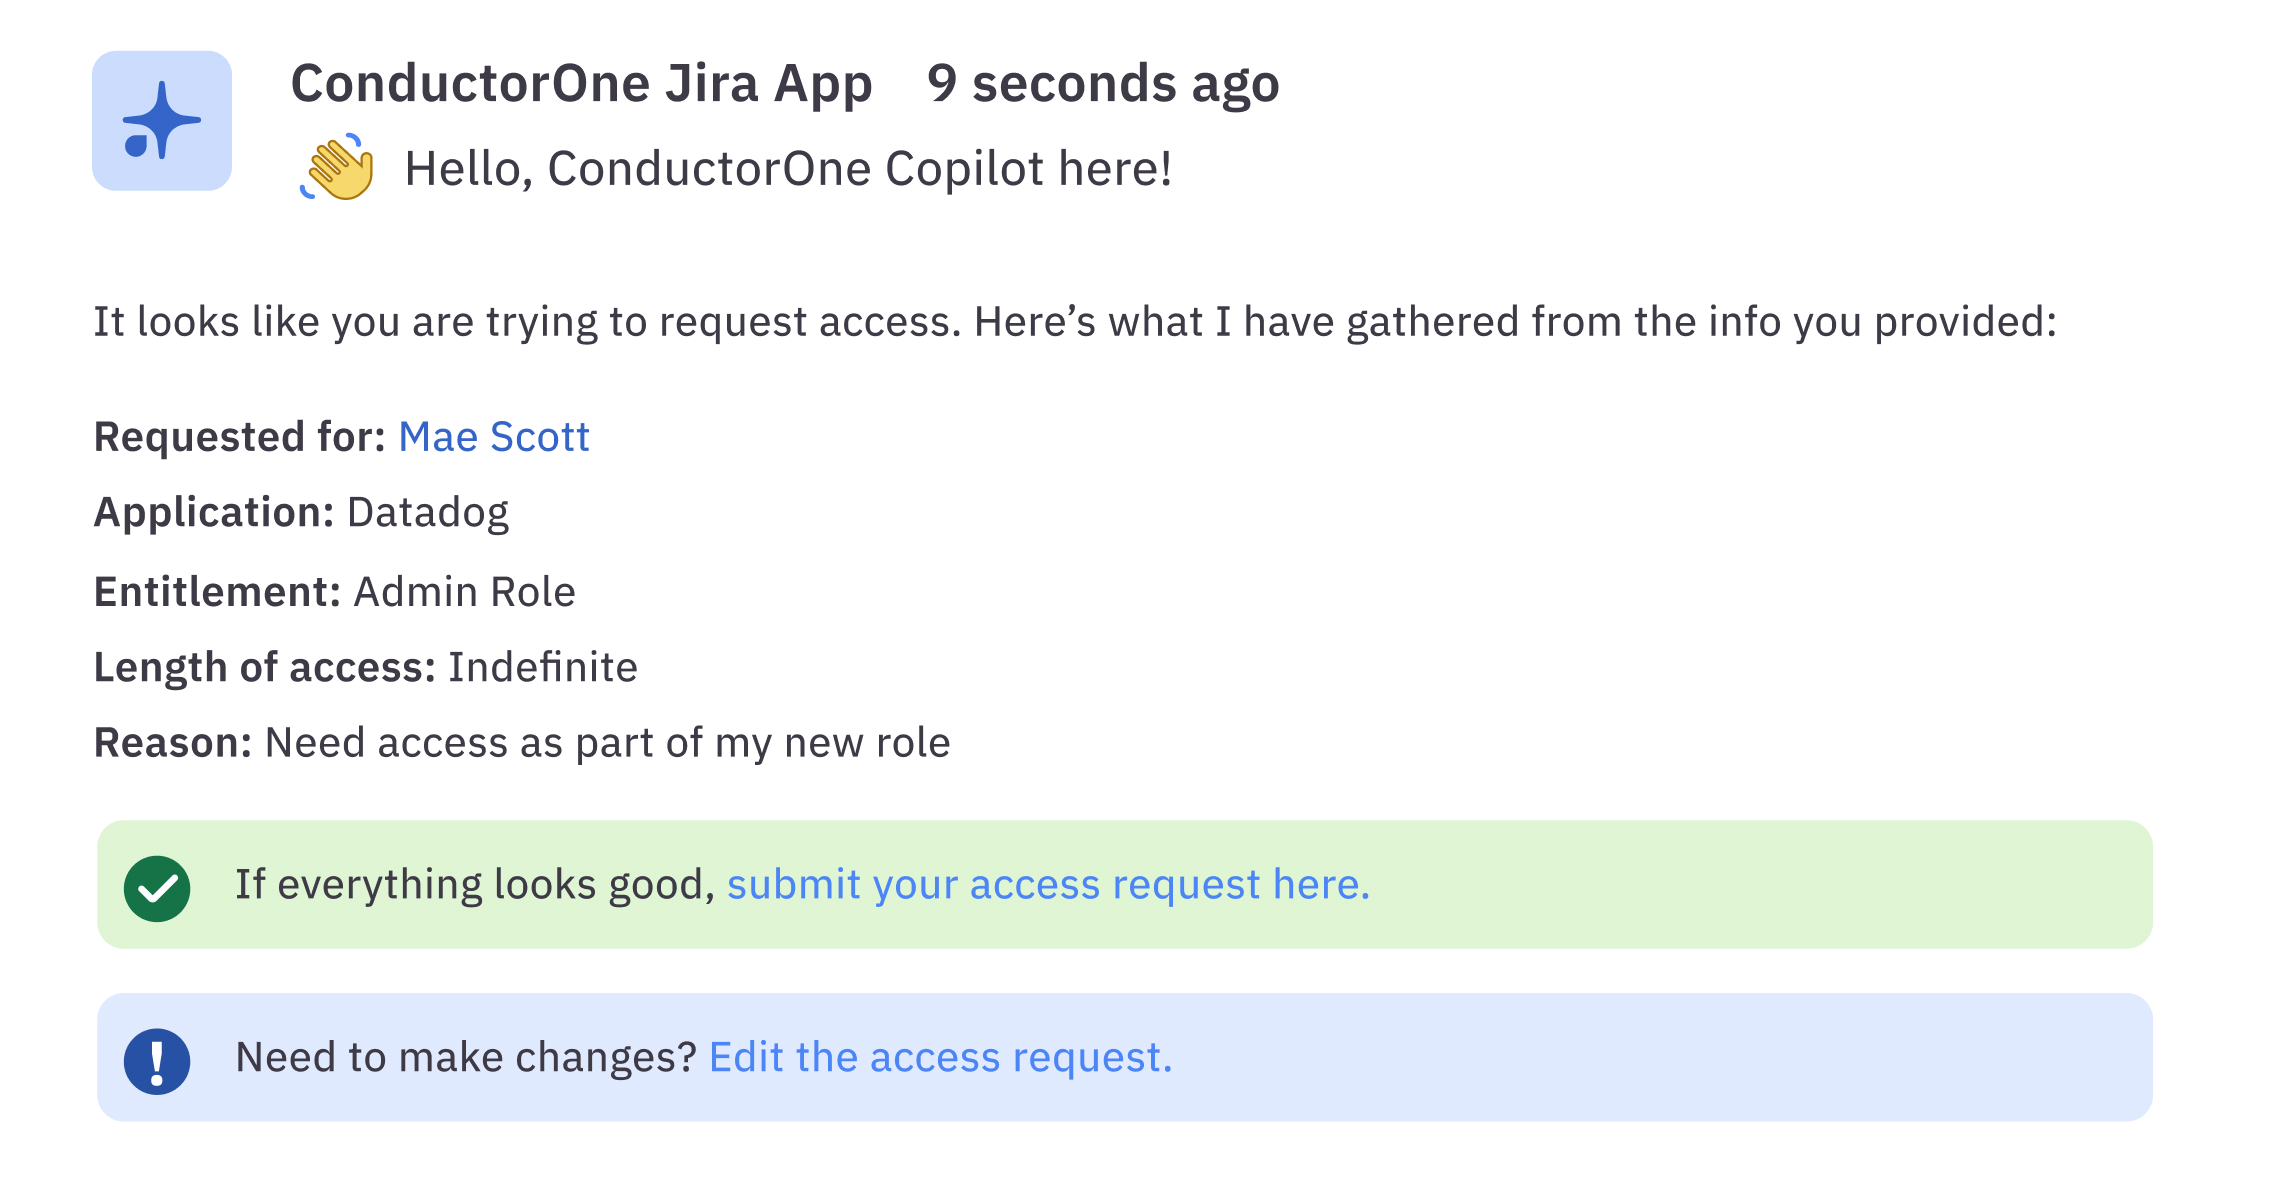
Task: Click the "If everything looks good" text
Action: [x=475, y=885]
